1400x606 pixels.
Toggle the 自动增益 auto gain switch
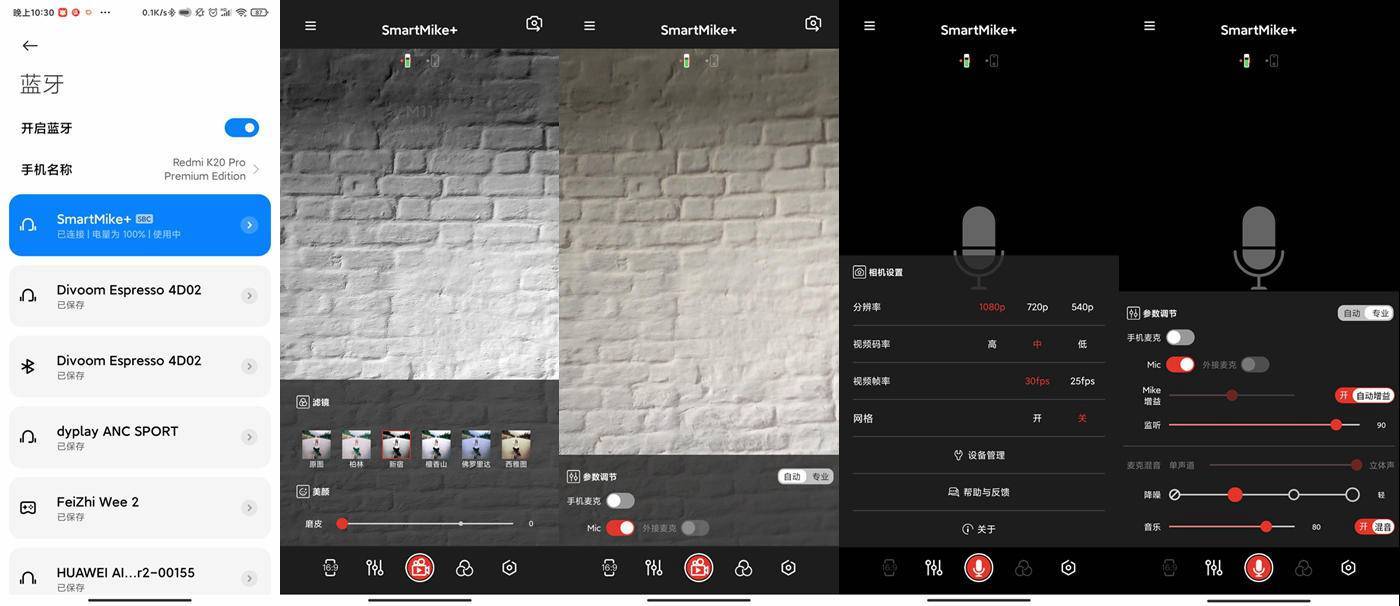tap(1365, 396)
